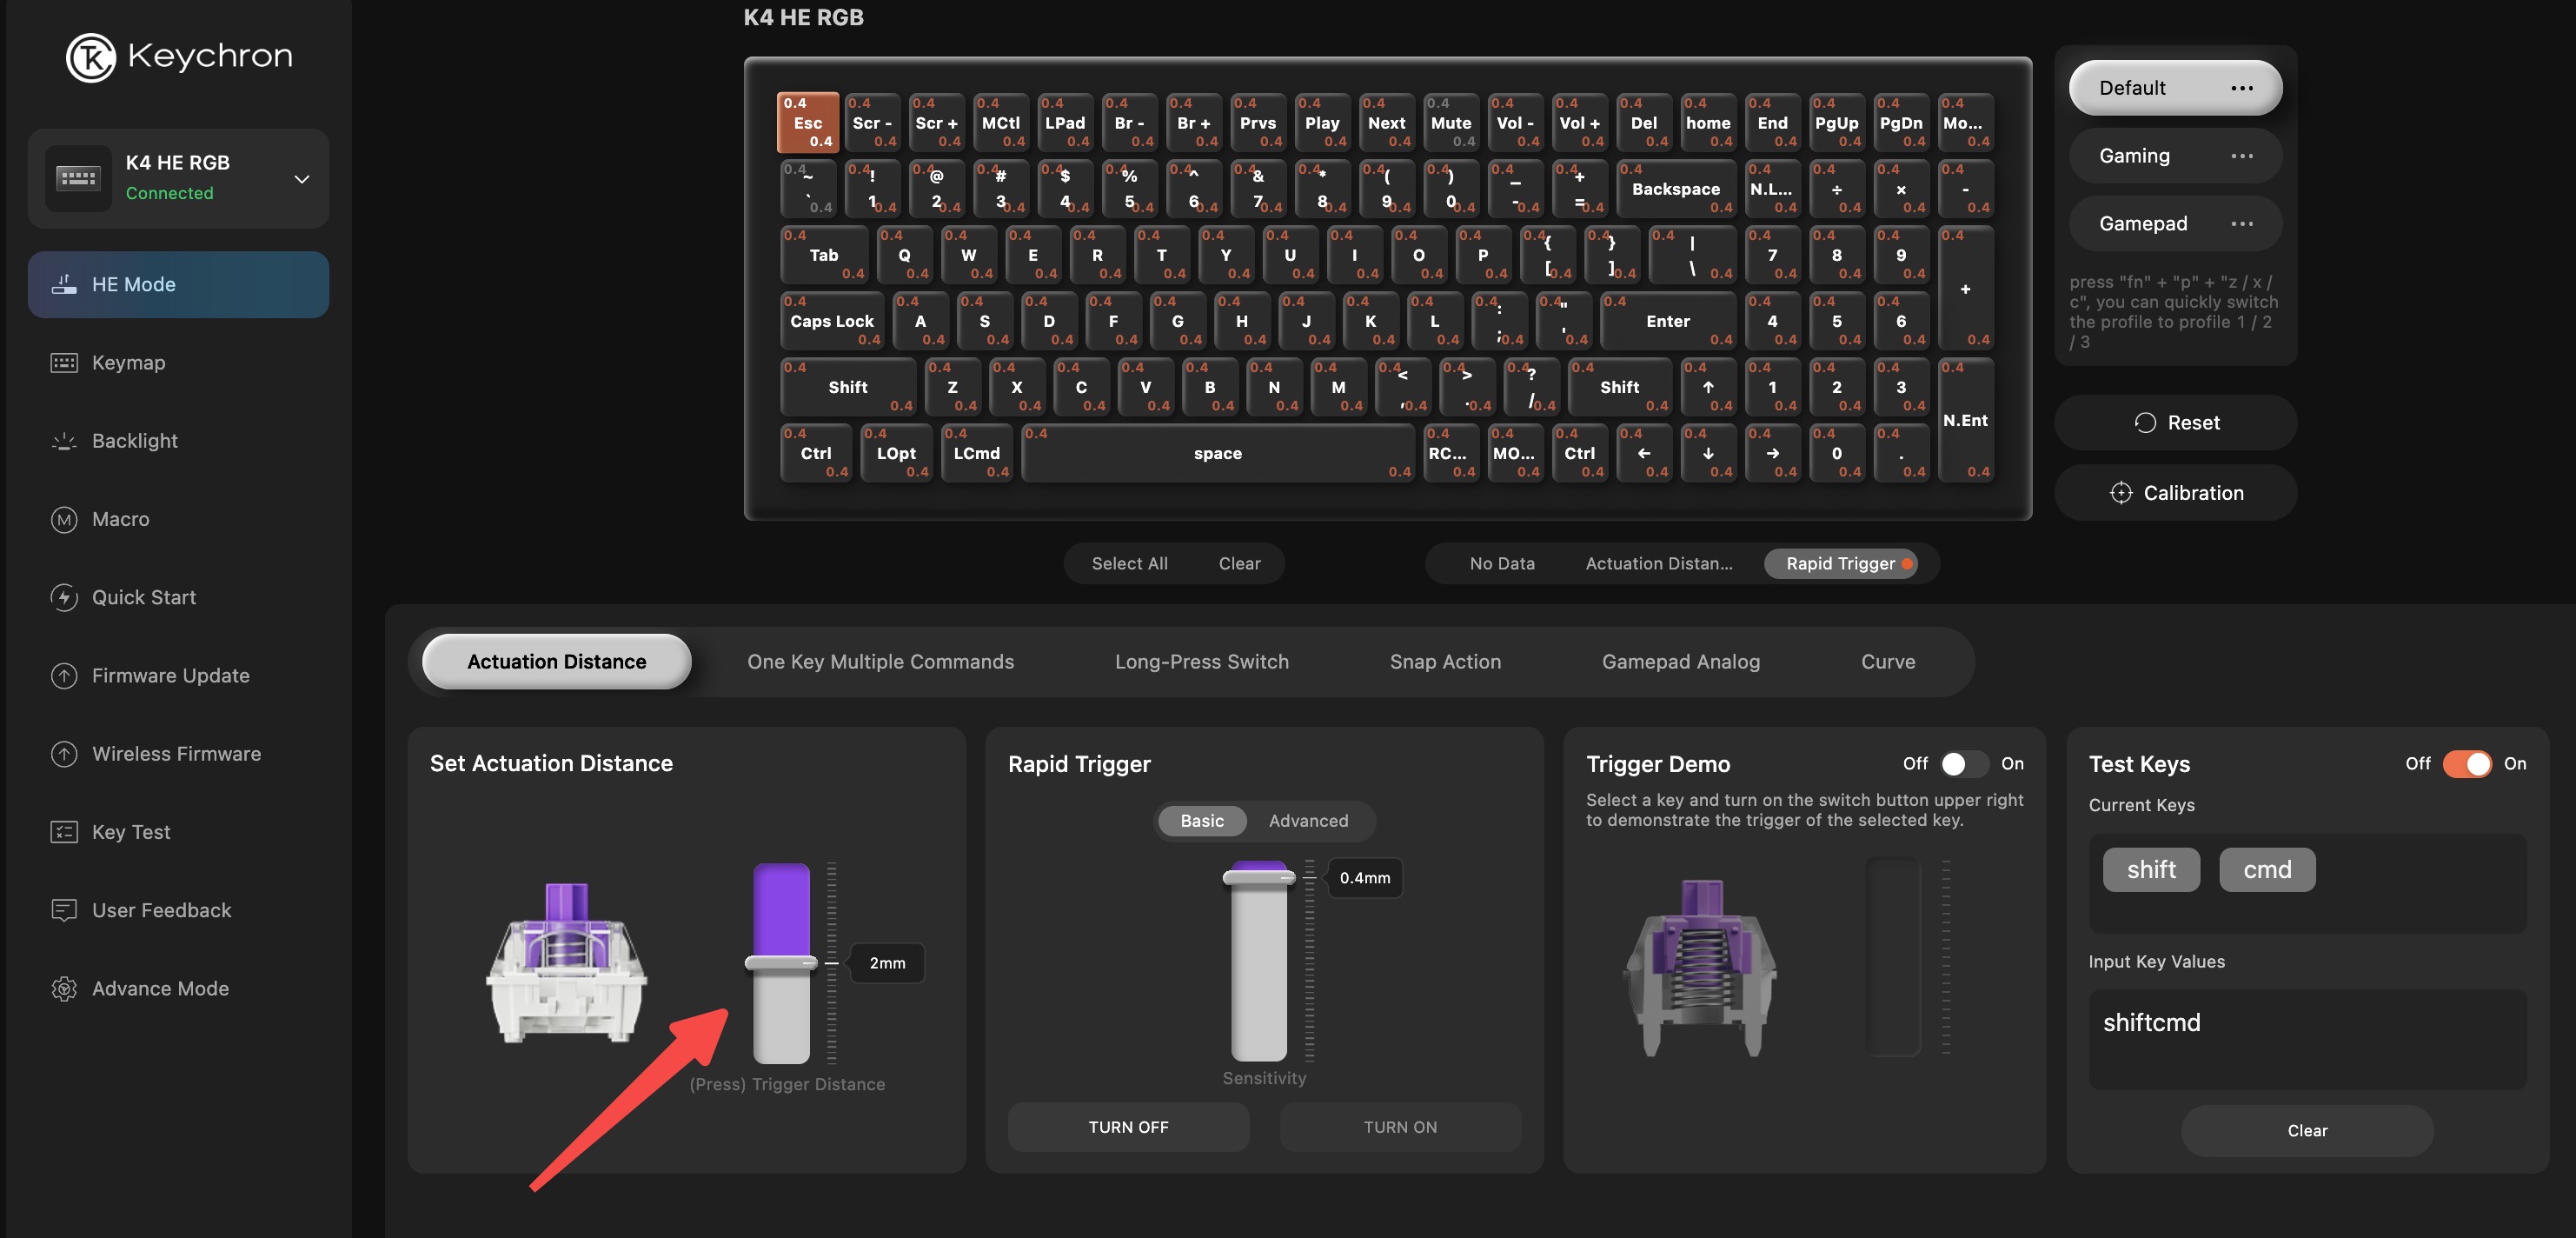The height and width of the screenshot is (1238, 2576).
Task: Select the Esc key on keyboard layout
Action: pos(808,122)
